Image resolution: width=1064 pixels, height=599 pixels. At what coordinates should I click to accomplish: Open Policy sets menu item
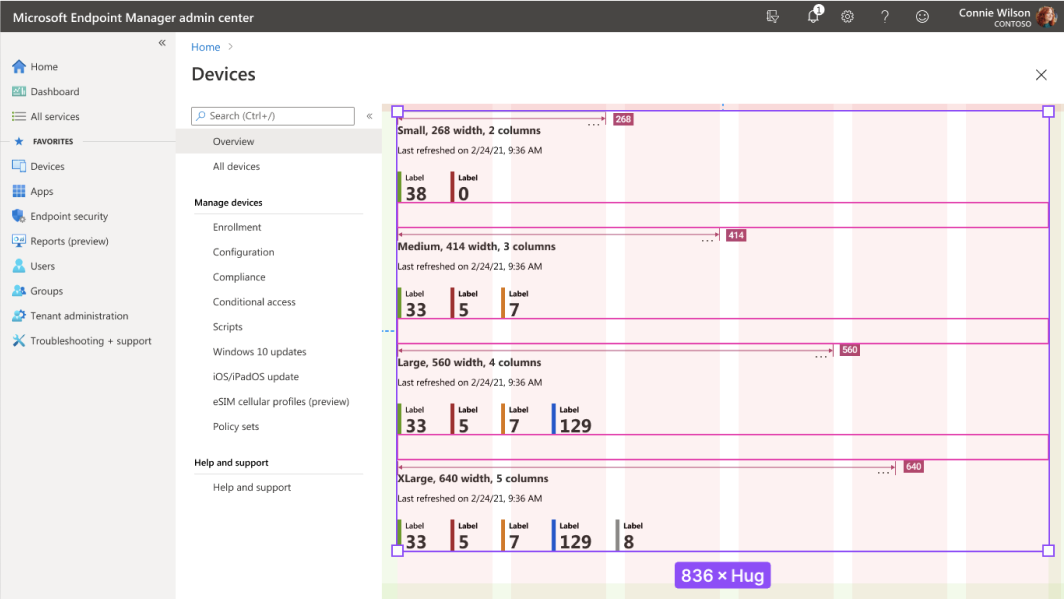235,427
